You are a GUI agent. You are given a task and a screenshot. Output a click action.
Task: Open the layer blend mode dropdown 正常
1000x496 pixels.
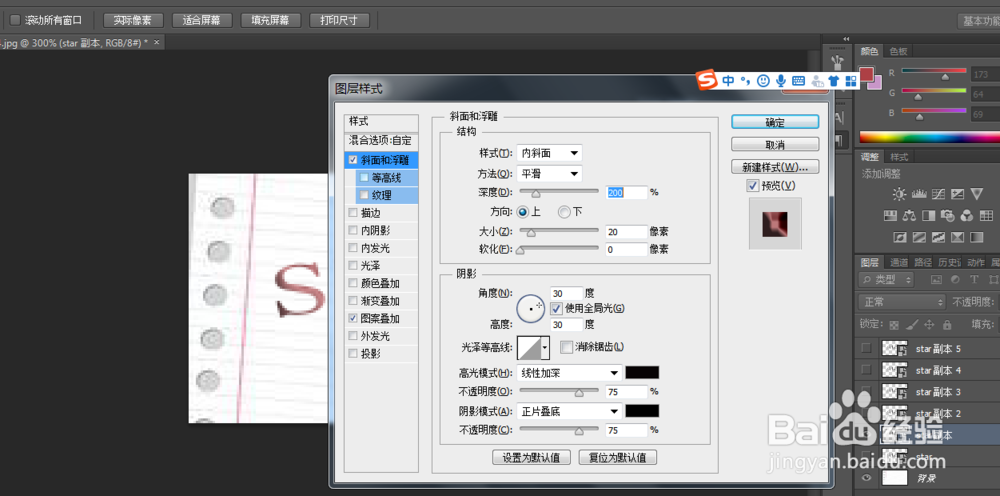click(902, 302)
